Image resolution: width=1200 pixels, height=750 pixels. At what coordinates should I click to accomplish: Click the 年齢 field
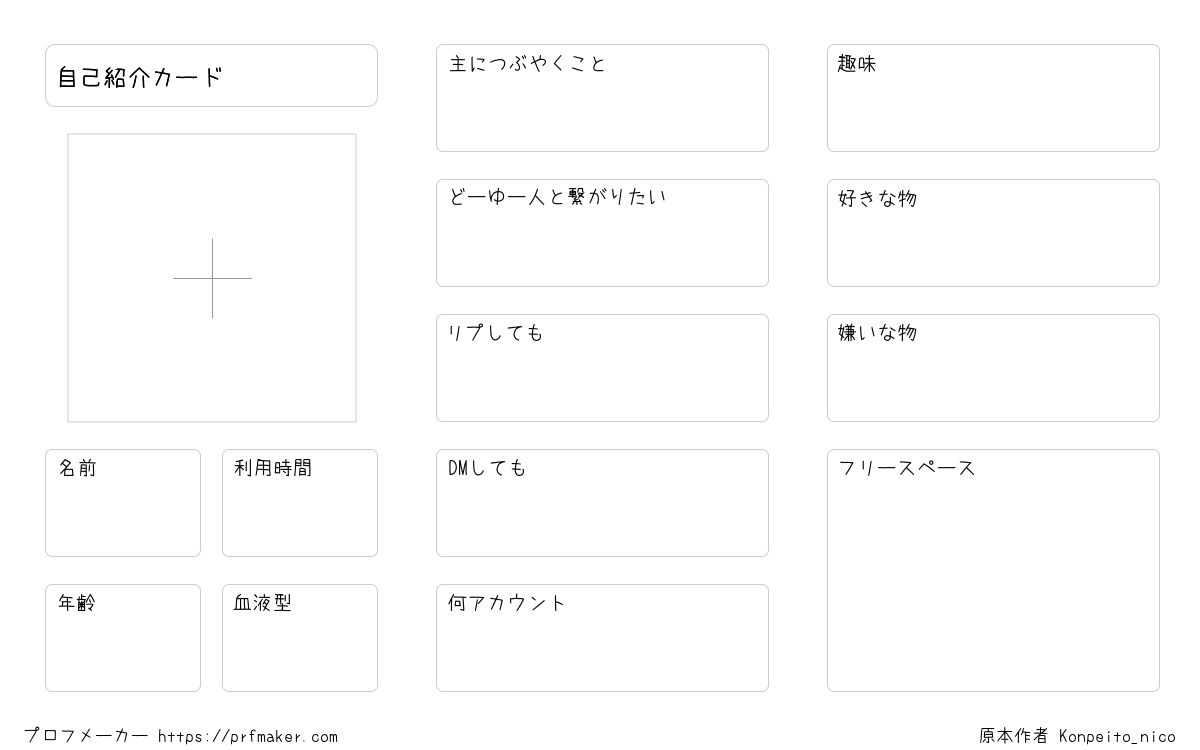[123, 638]
